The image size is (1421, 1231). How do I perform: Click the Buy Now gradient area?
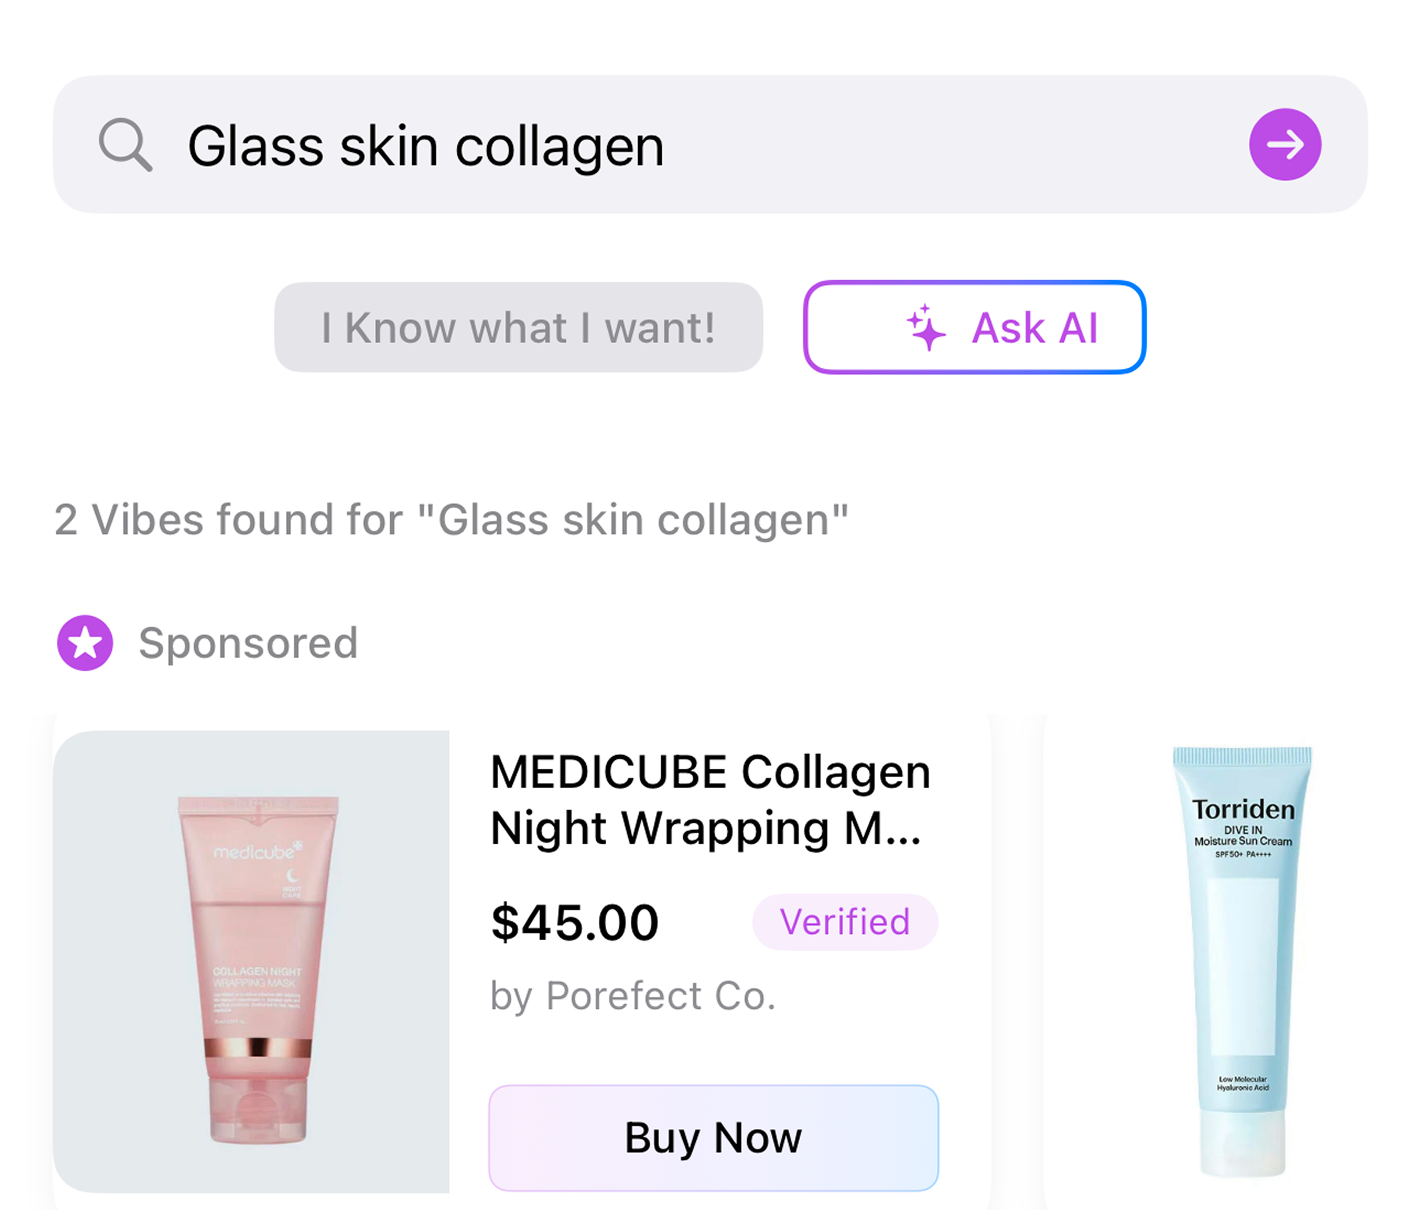point(712,1138)
